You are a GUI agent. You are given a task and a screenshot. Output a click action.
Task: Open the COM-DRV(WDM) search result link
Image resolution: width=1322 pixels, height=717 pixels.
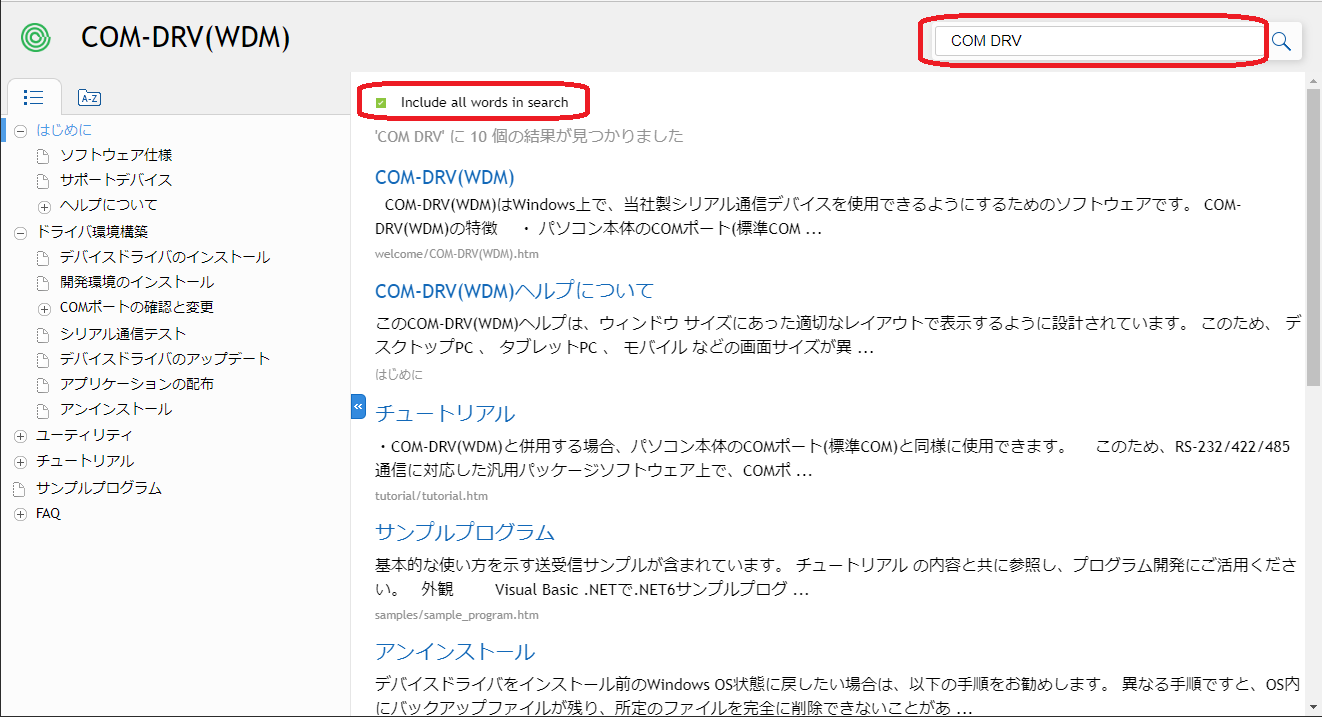445,177
